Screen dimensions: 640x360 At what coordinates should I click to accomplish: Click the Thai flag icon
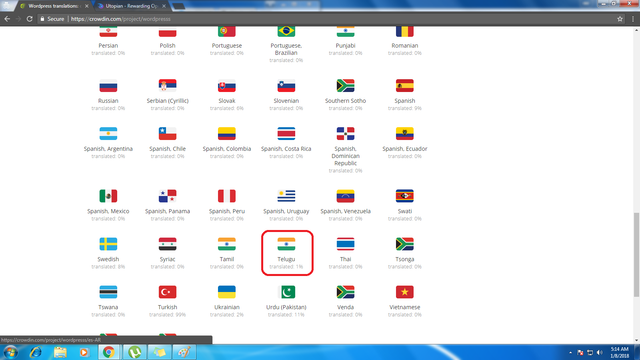pos(345,244)
